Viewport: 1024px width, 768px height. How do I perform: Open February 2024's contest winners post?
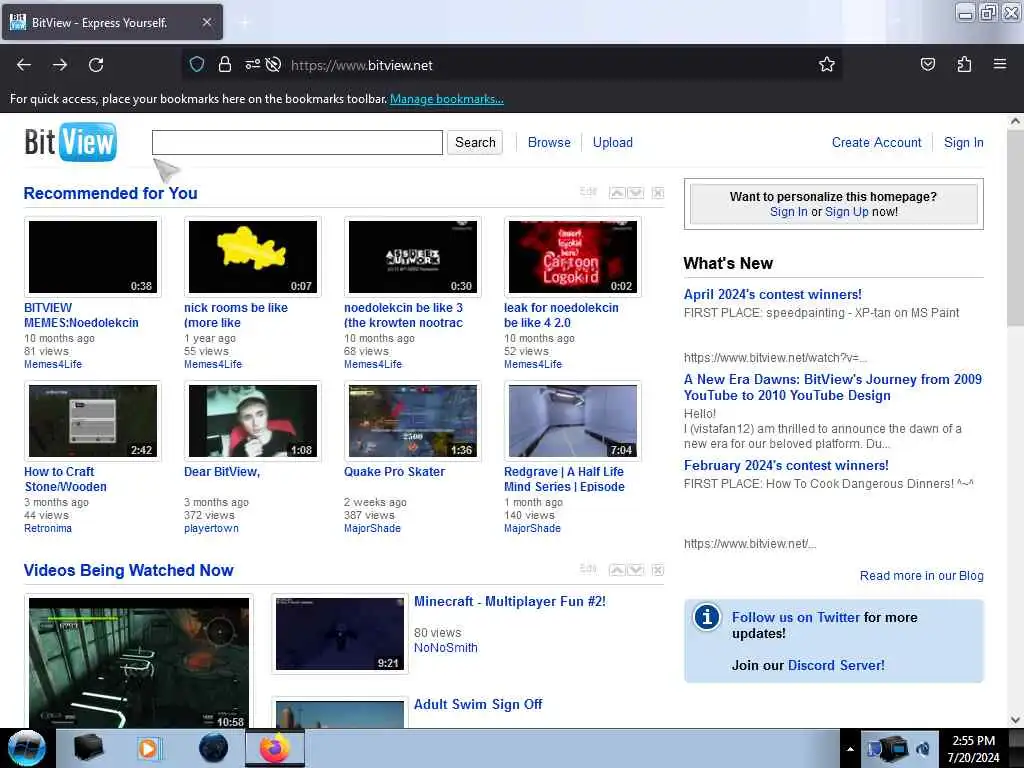pos(786,466)
